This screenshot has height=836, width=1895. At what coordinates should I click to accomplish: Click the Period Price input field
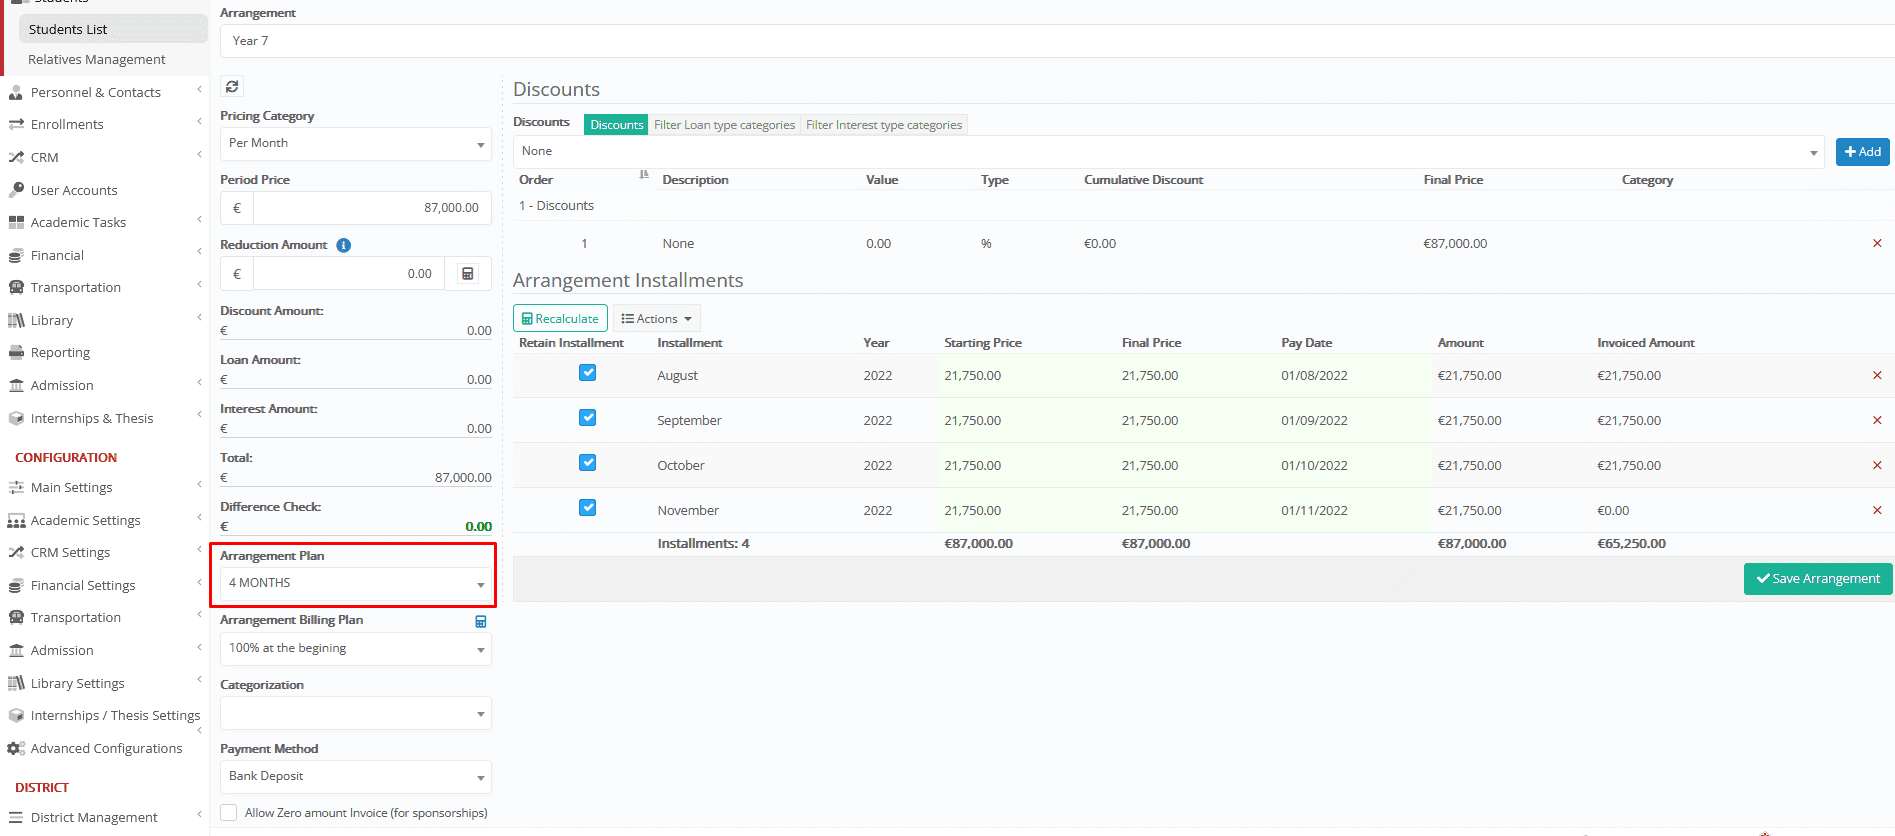pos(372,208)
